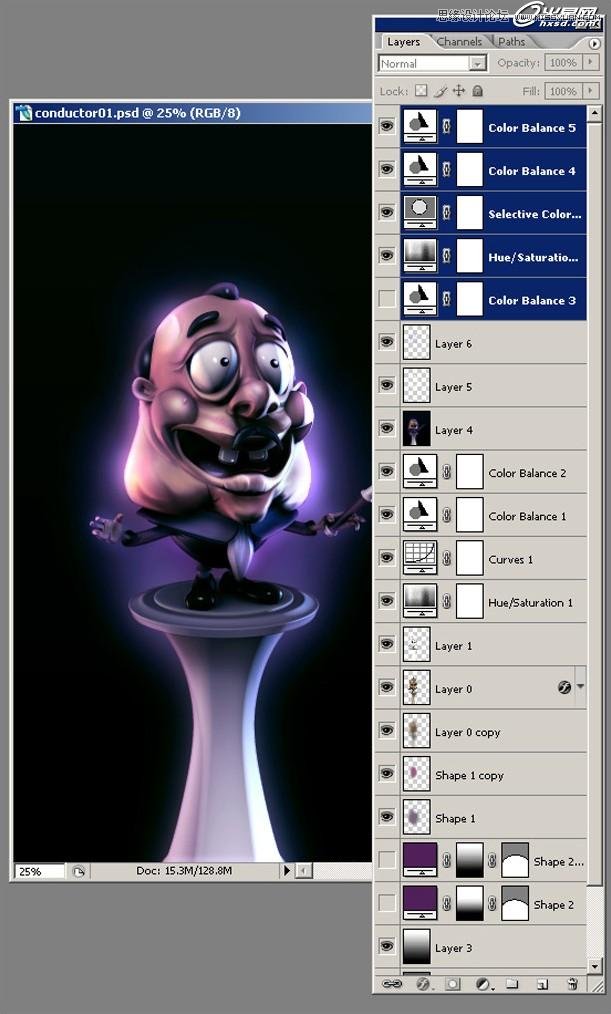
Task: Click document icon in conductor01.psd title bar
Action: coord(24,113)
